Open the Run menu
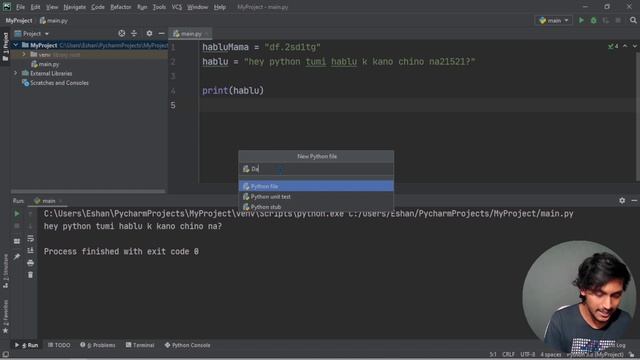 pos(142,7)
